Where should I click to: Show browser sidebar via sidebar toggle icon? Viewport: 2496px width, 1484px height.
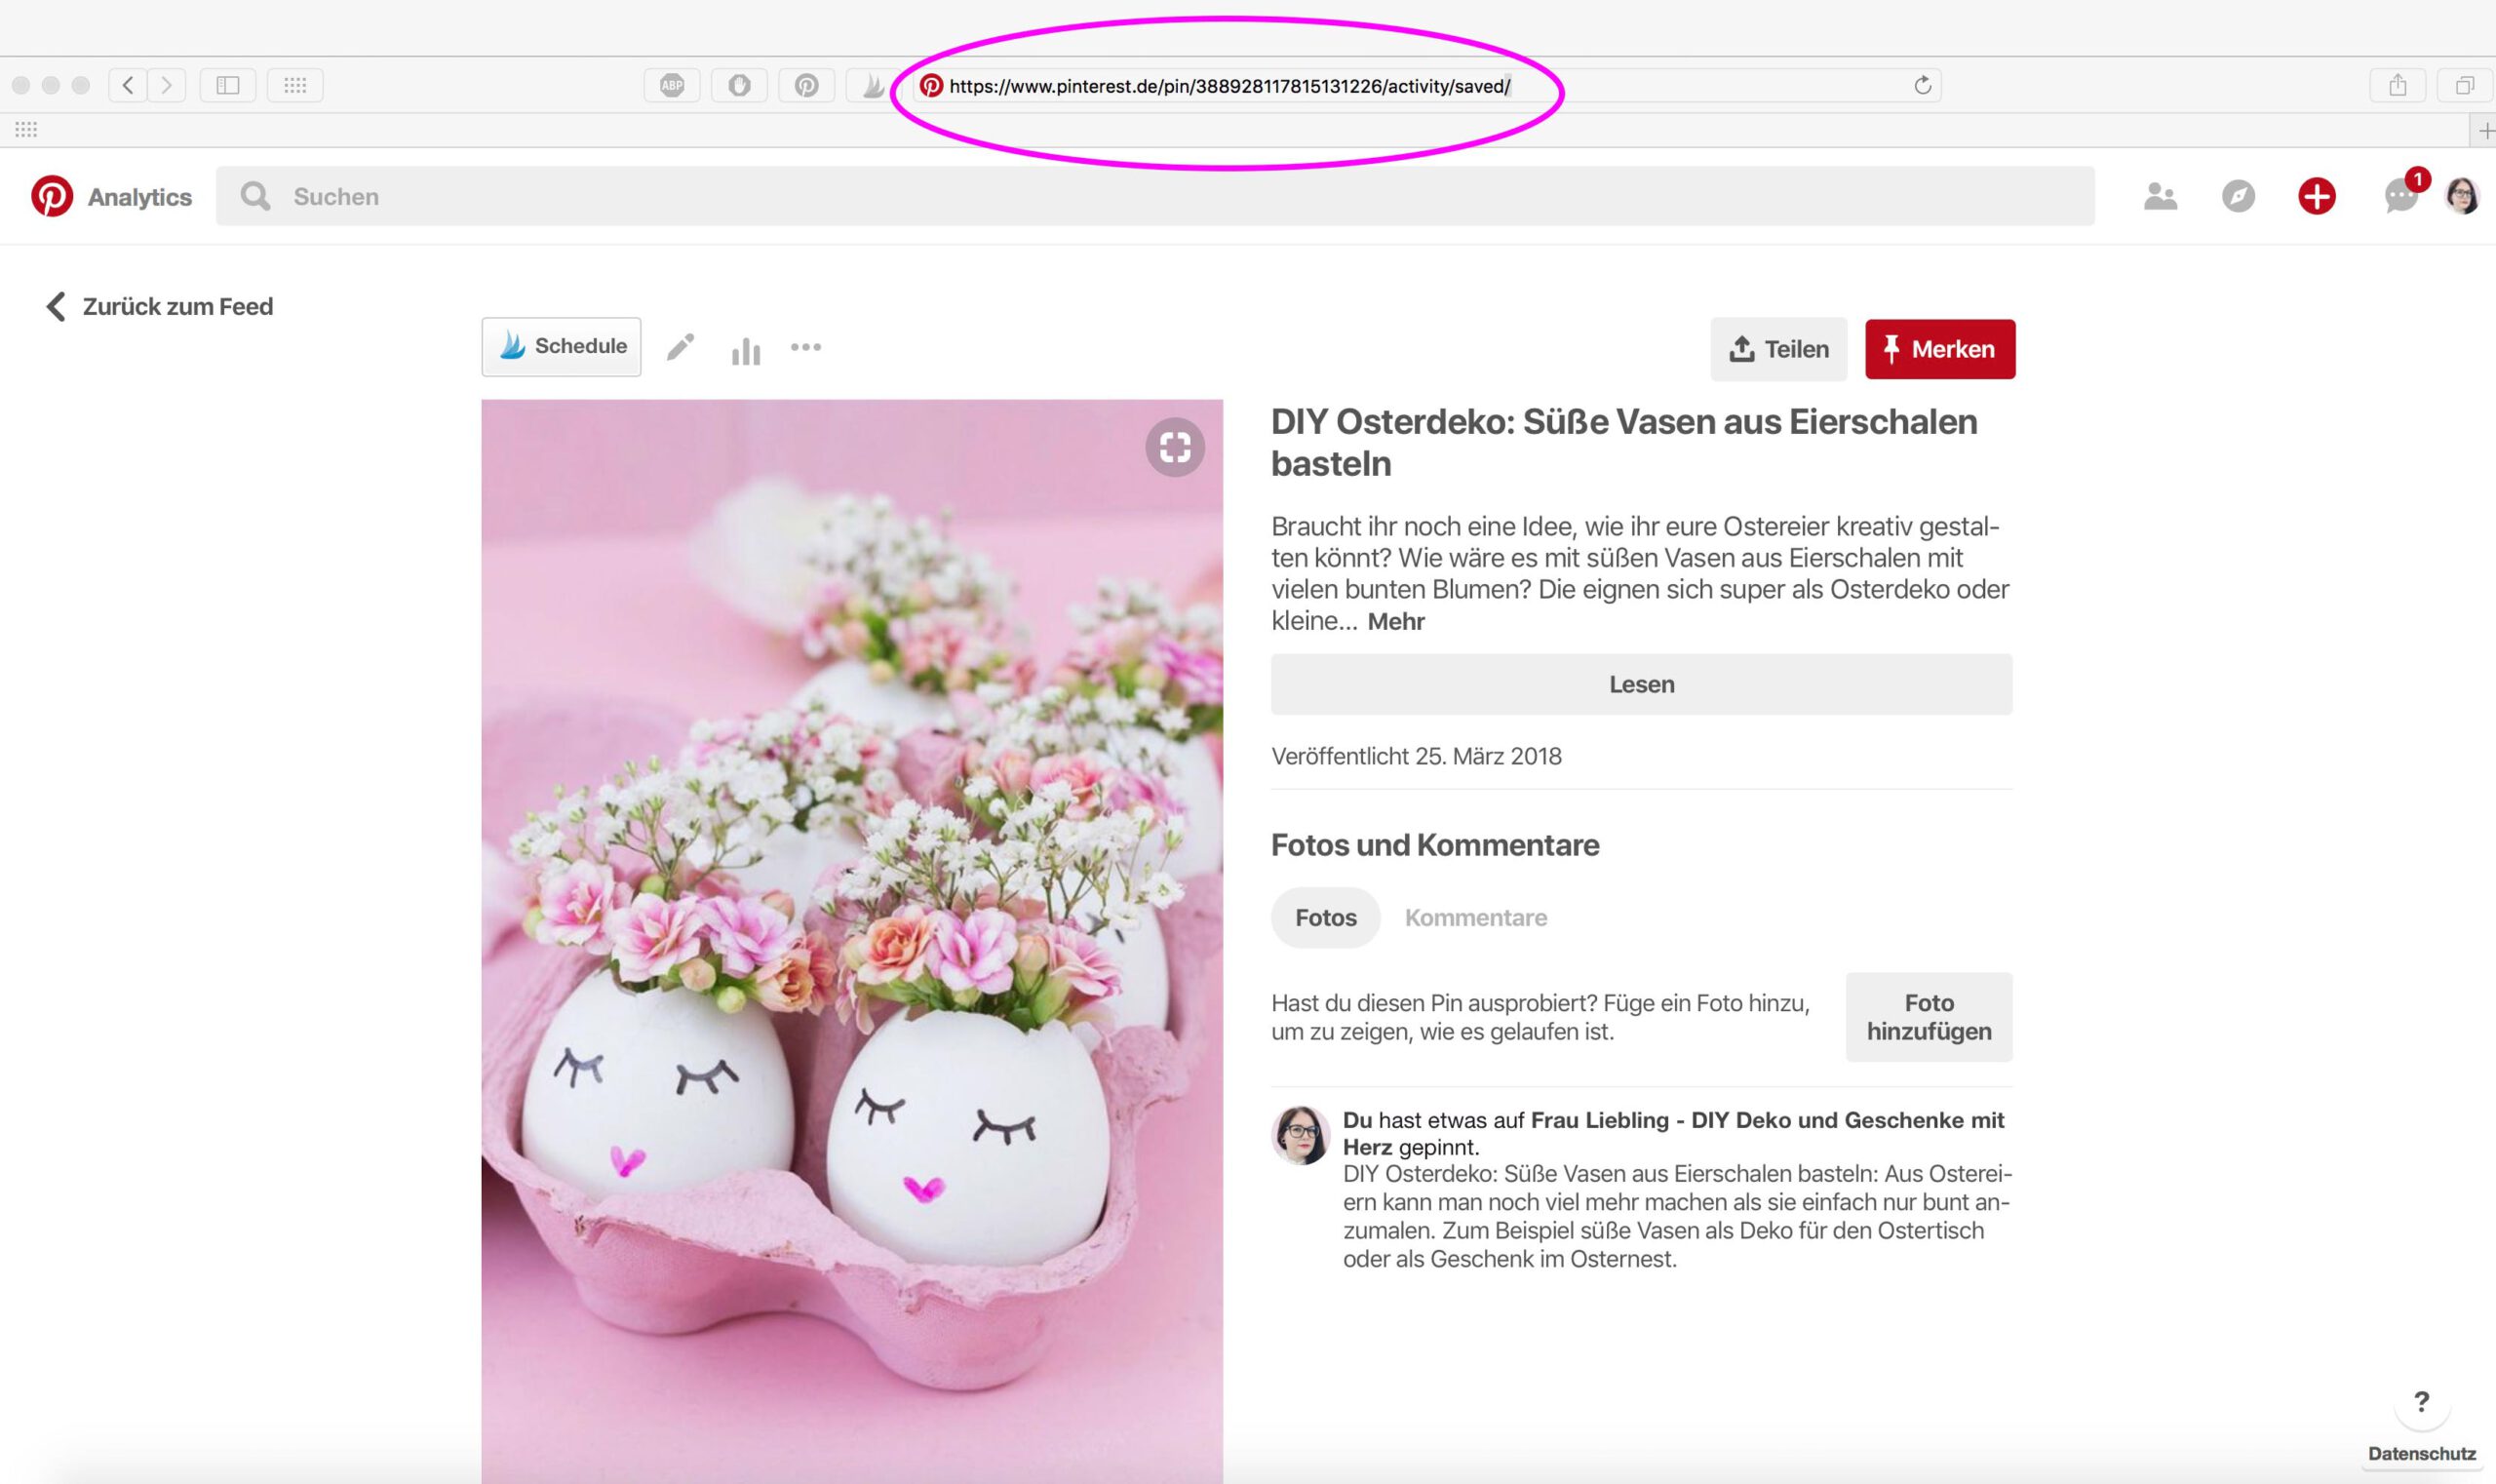click(x=228, y=85)
